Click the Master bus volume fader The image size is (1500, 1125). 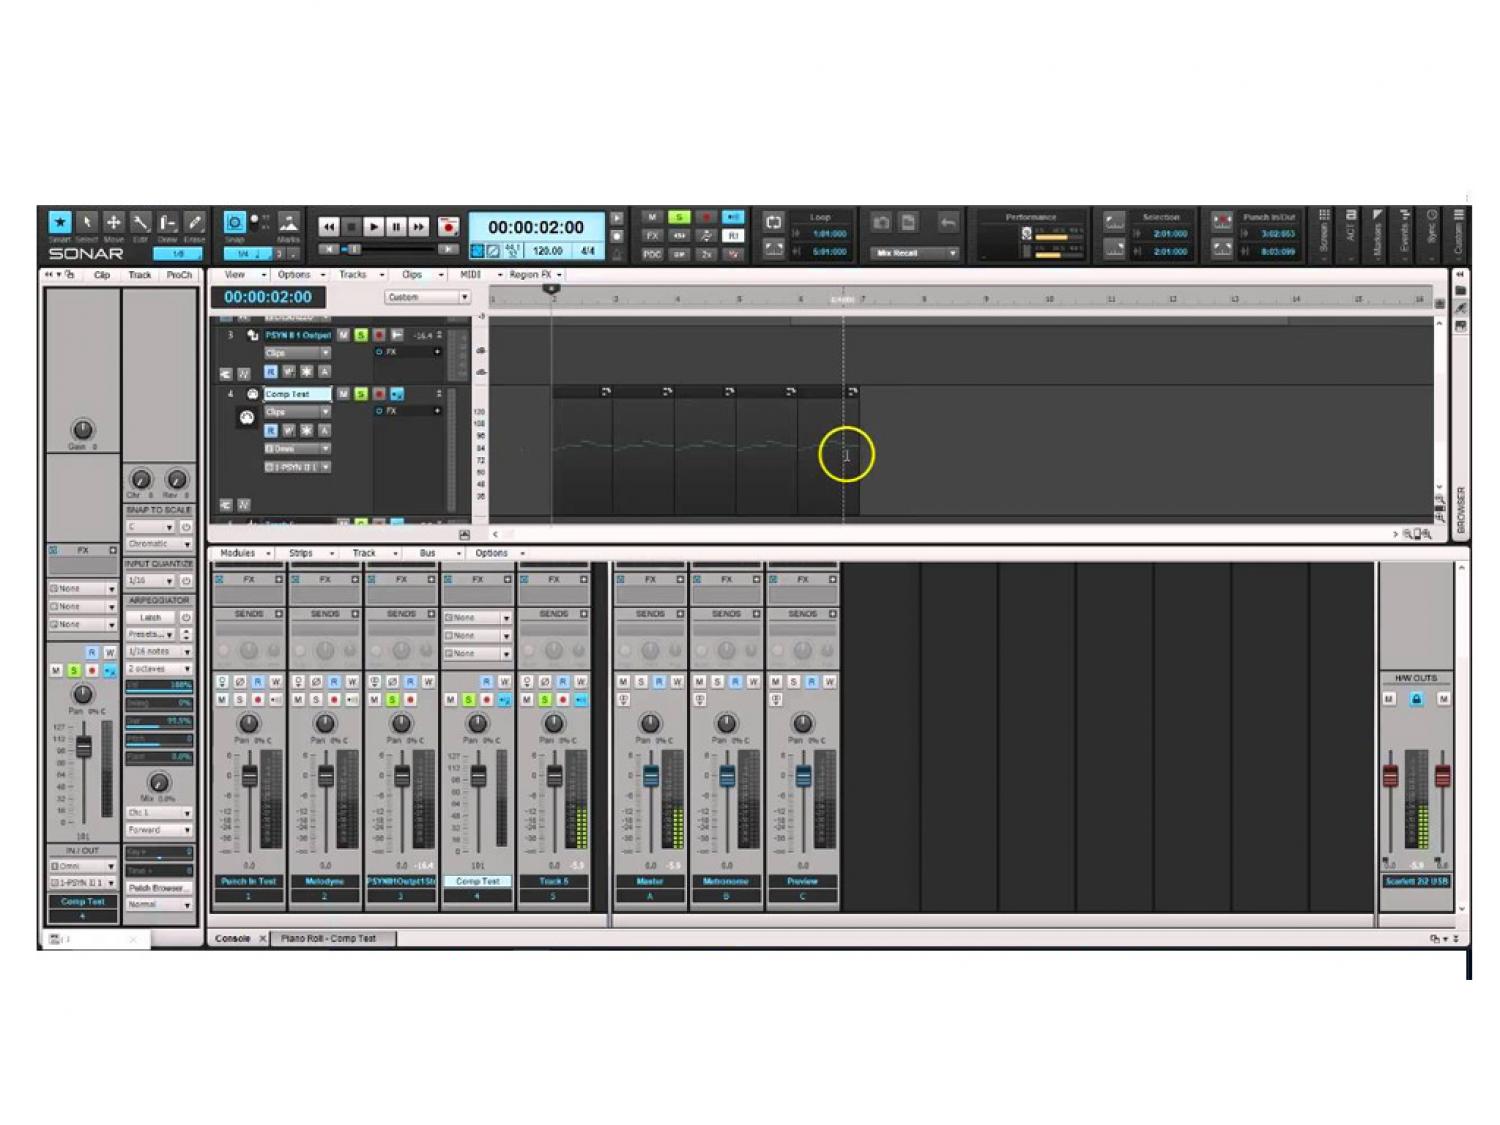point(651,775)
